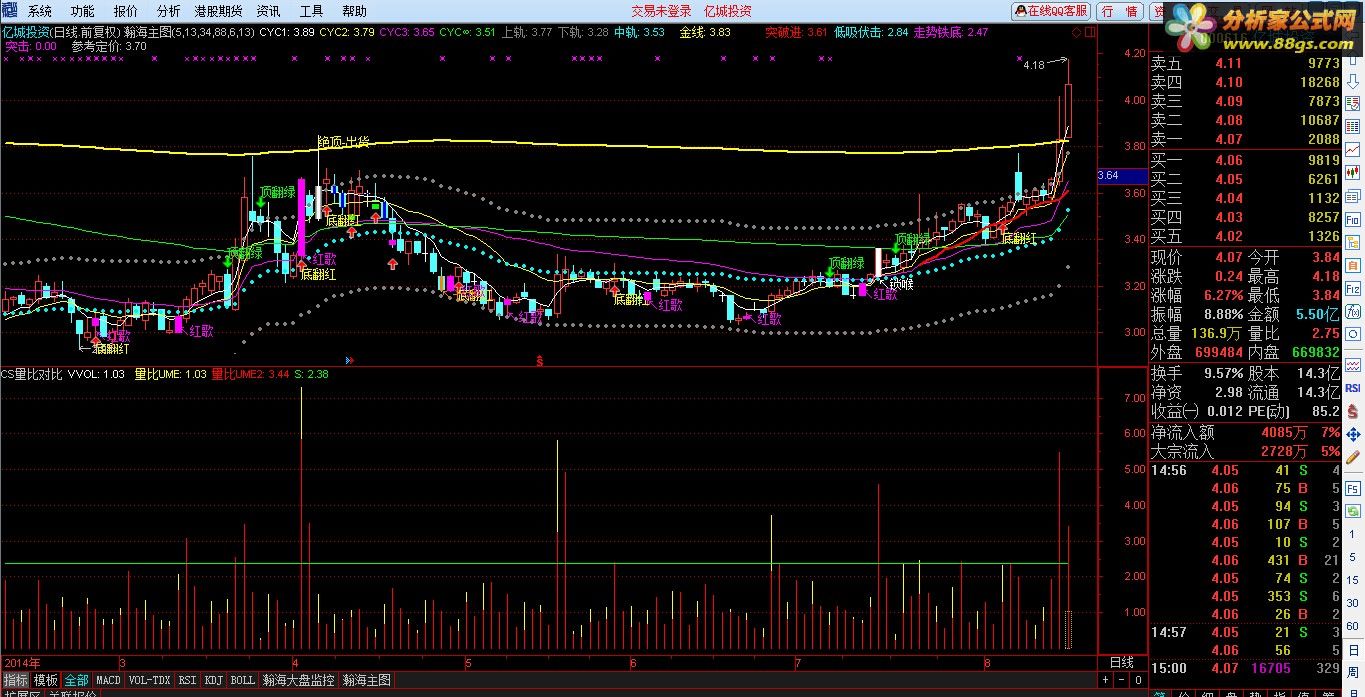Click the 瀚海主图 indicator name label
Screen dimensions: 1365x697
point(148,32)
